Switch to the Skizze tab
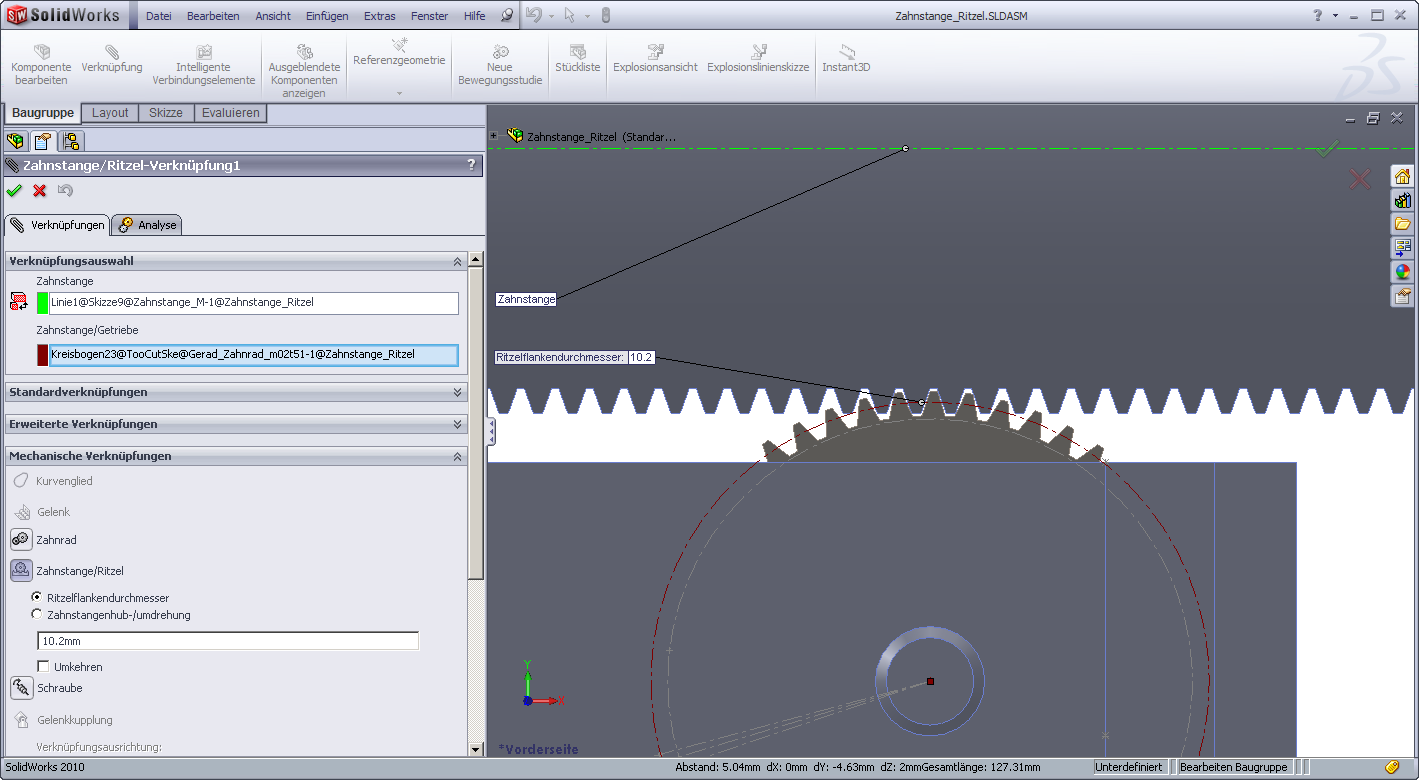Screen dimensions: 1419x780 click(166, 113)
